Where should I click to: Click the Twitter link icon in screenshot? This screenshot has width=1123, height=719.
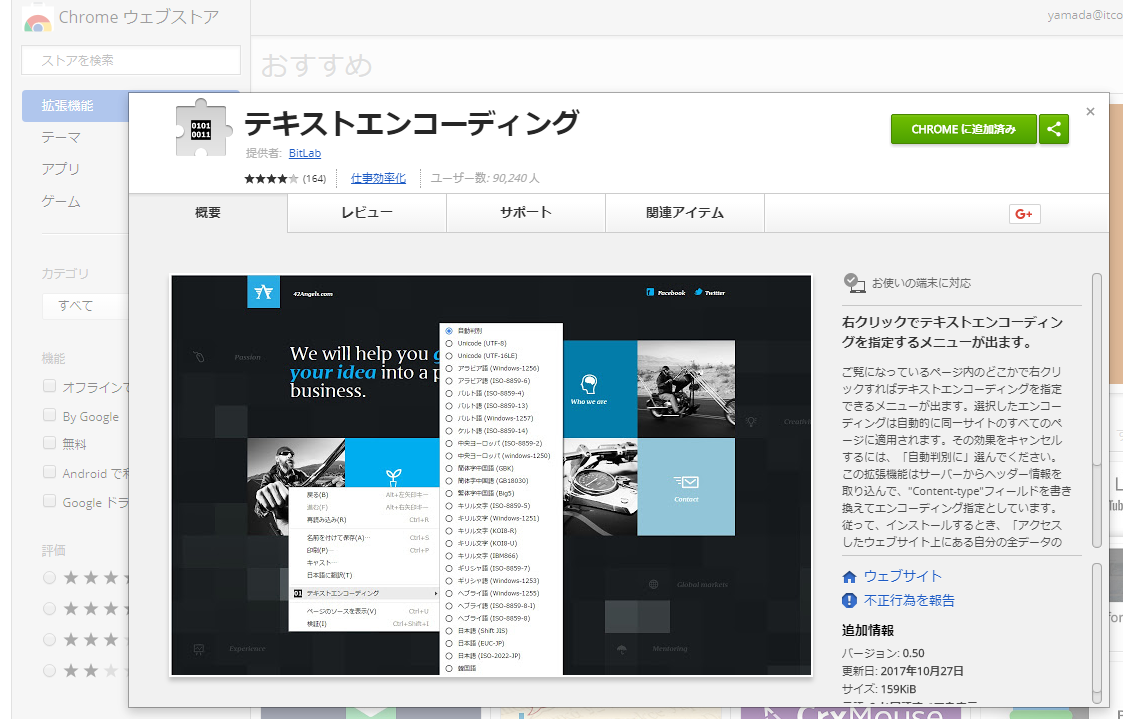pos(698,292)
